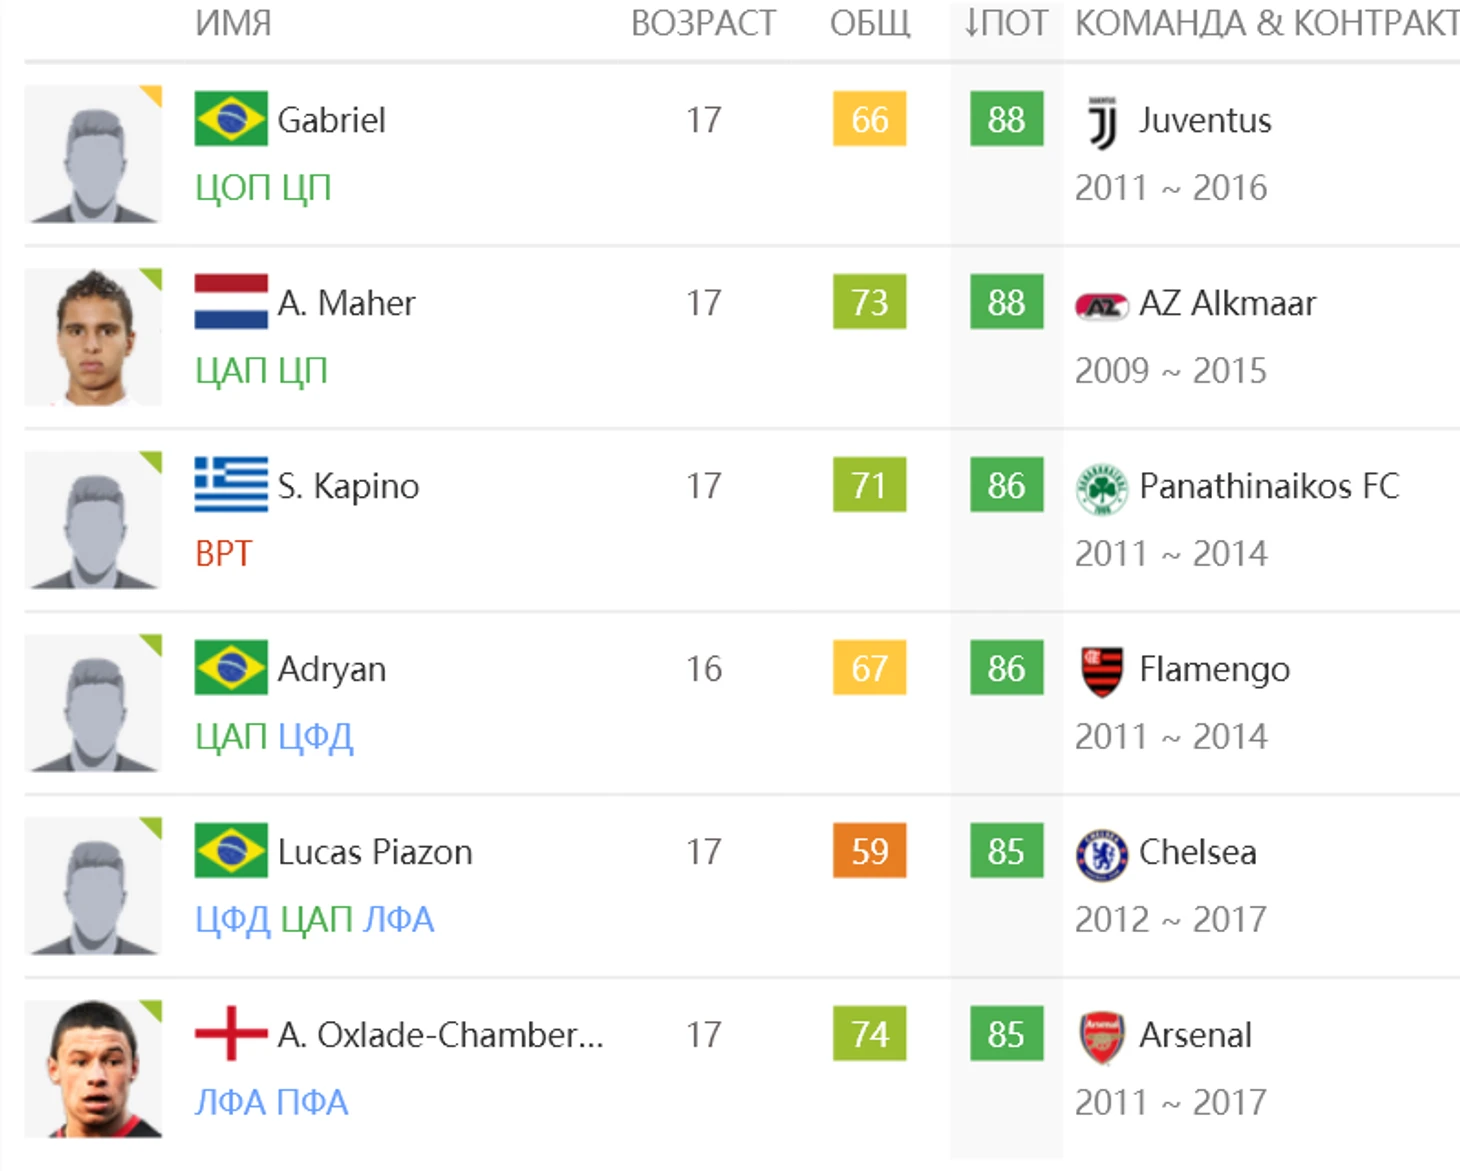Click the Chelsea club crest icon
The image size is (1460, 1171).
1102,854
